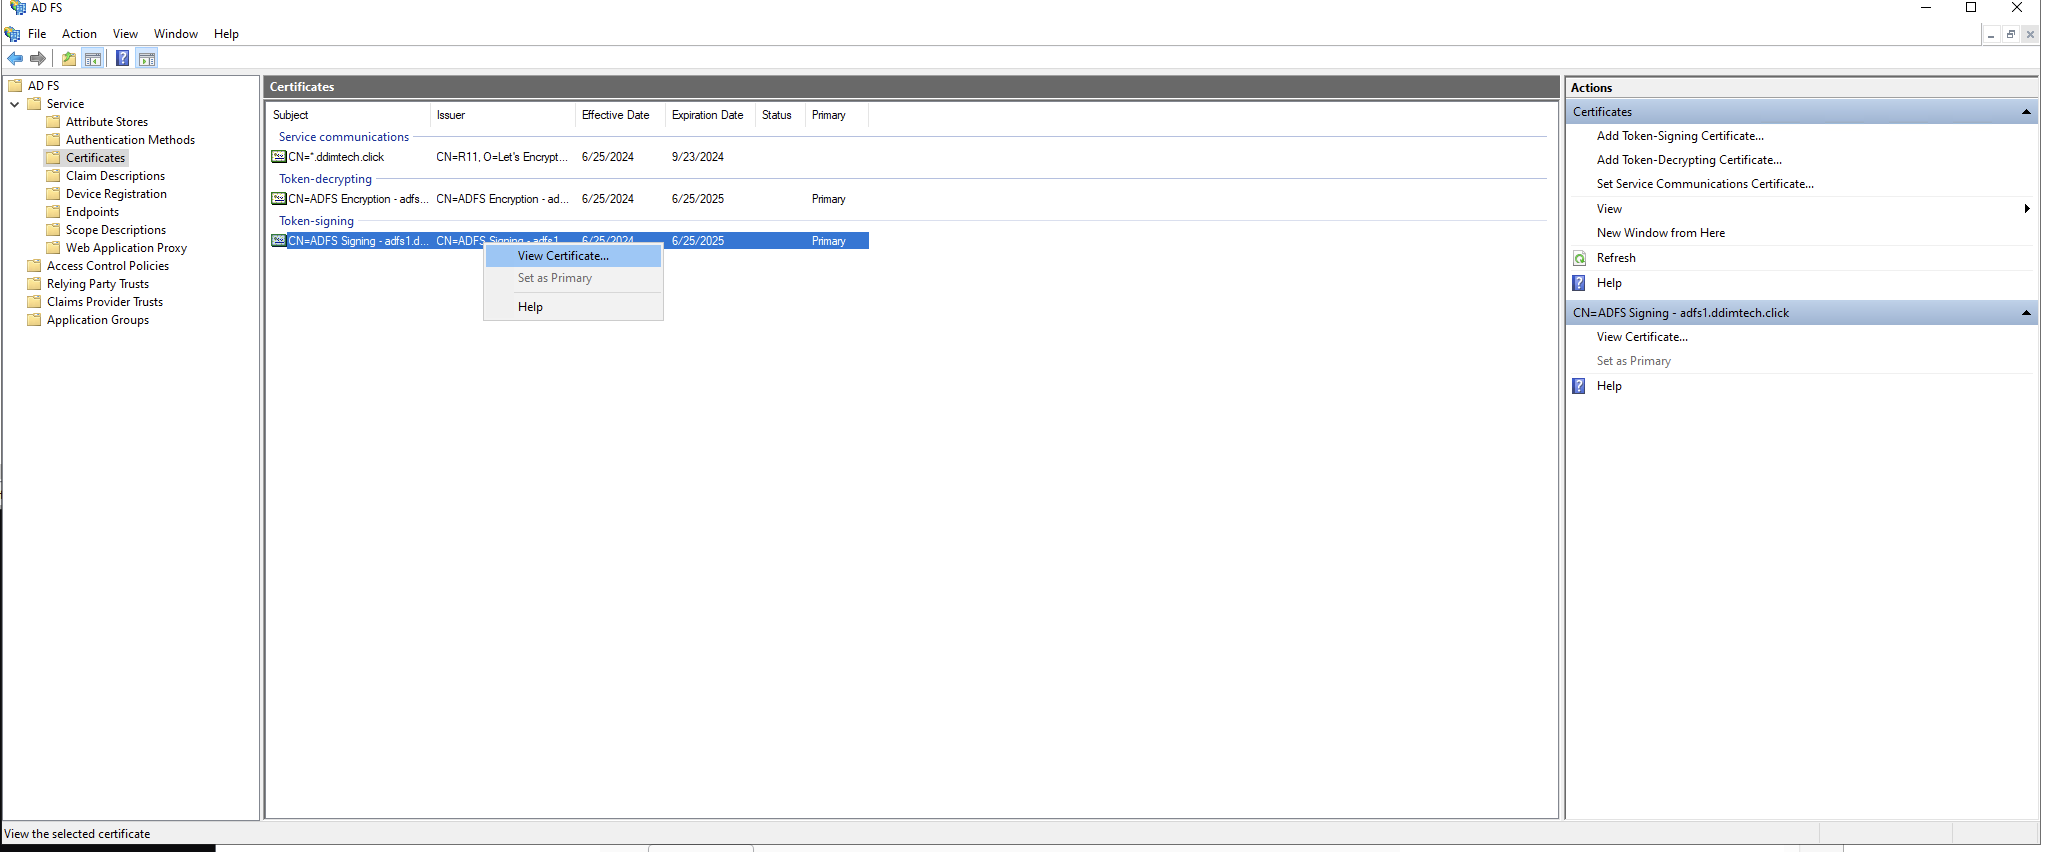This screenshot has width=2045, height=852.
Task: Click View Certificate... in Actions pane
Action: tap(1642, 337)
